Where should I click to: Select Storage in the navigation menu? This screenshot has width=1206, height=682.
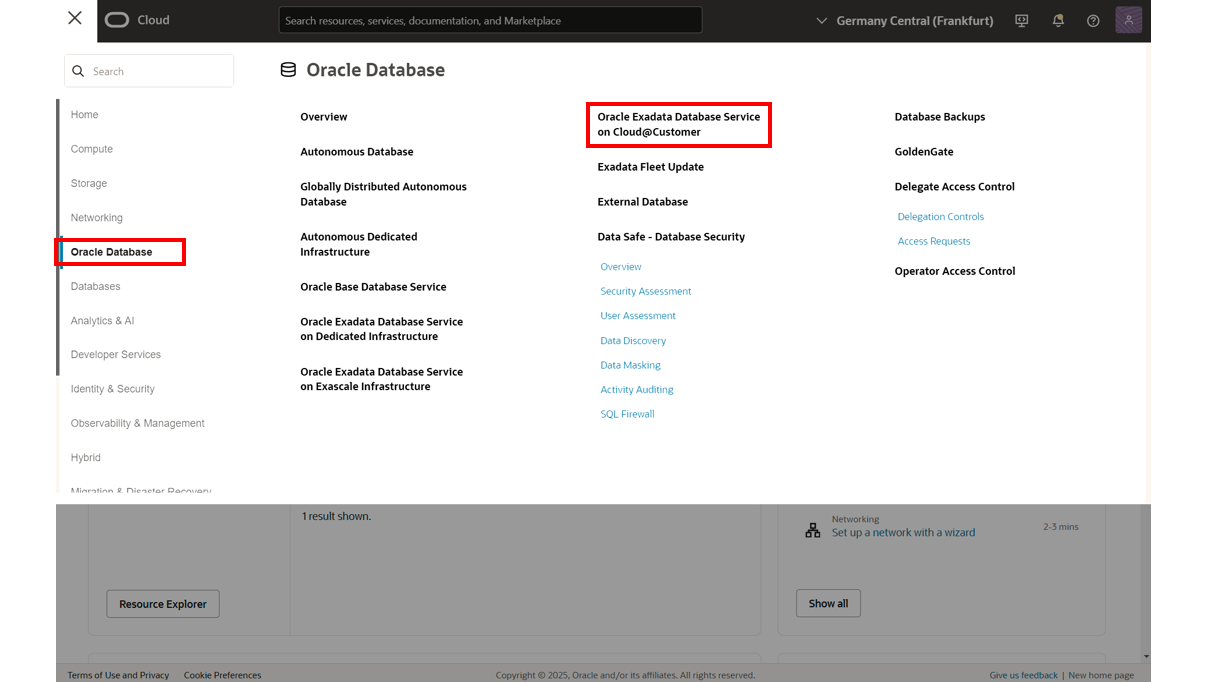pyautogui.click(x=89, y=183)
